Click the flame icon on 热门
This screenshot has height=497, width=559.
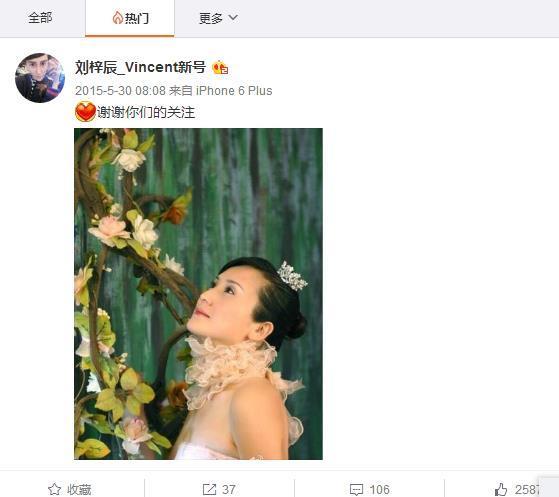coord(117,17)
